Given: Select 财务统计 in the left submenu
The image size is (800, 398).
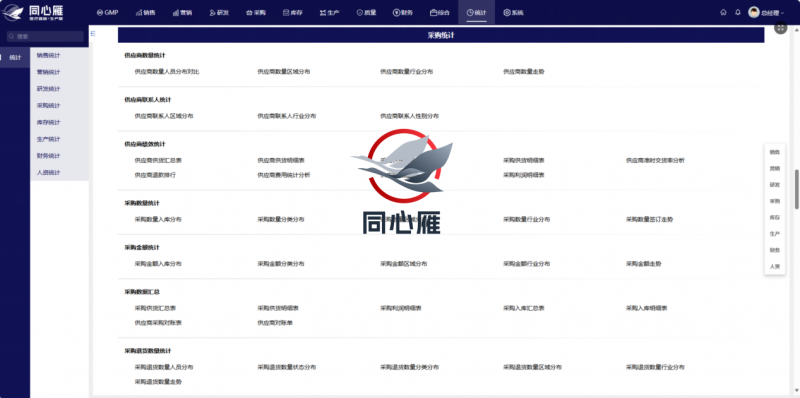Looking at the screenshot, I should click(48, 156).
